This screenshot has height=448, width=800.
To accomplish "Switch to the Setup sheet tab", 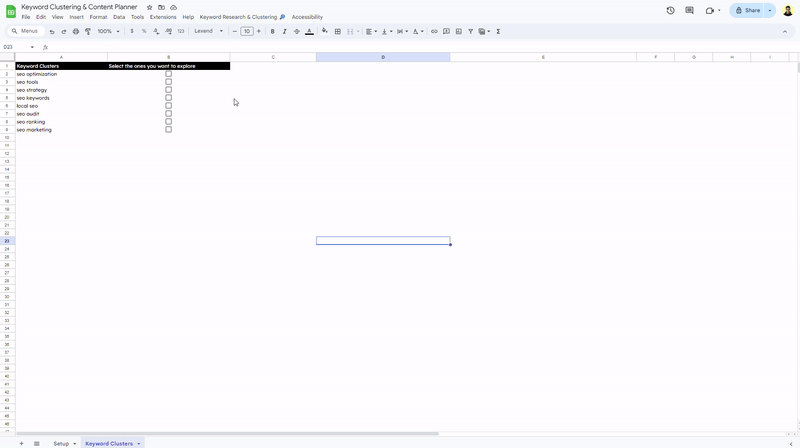I will [x=61, y=444].
